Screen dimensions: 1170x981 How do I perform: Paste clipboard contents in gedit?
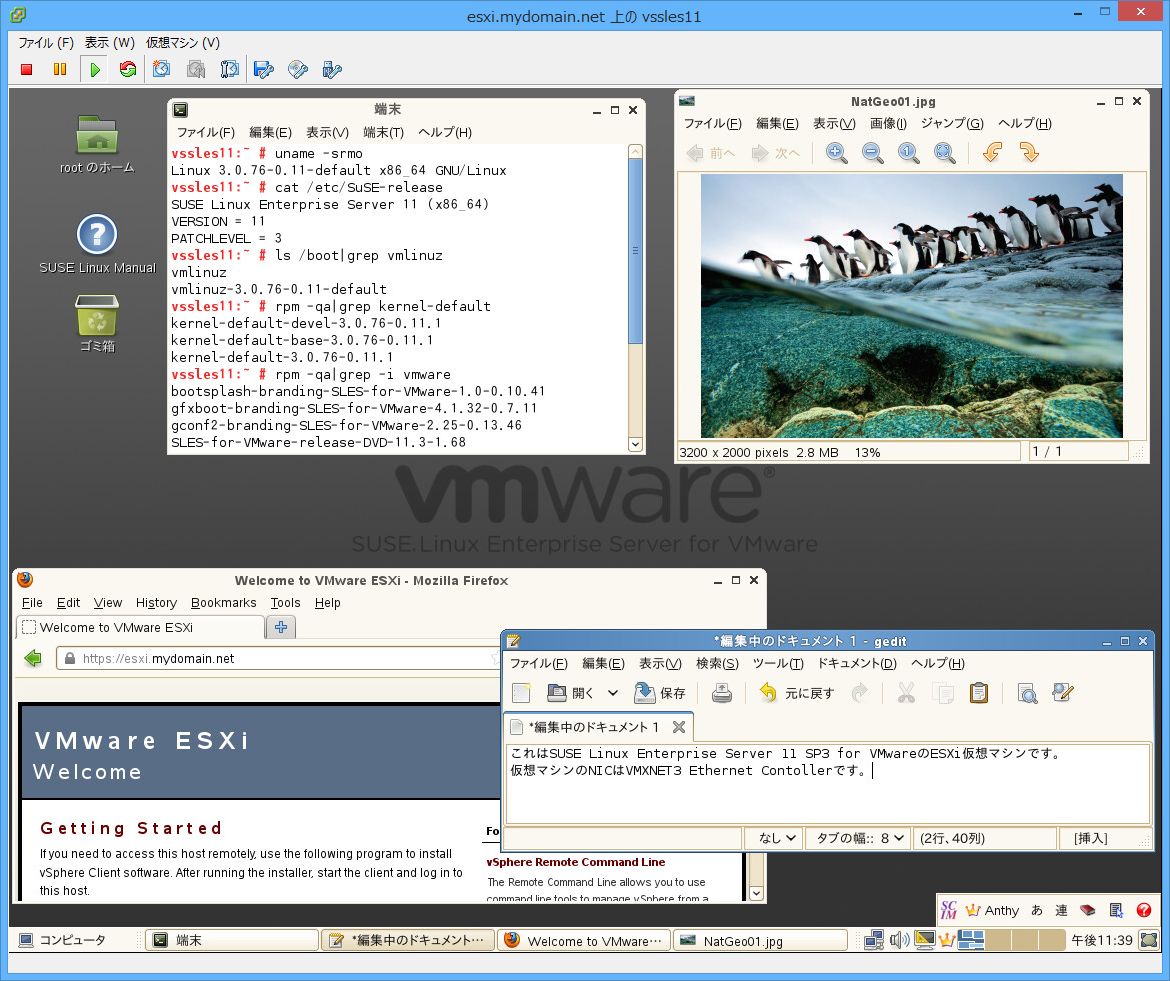tap(979, 693)
